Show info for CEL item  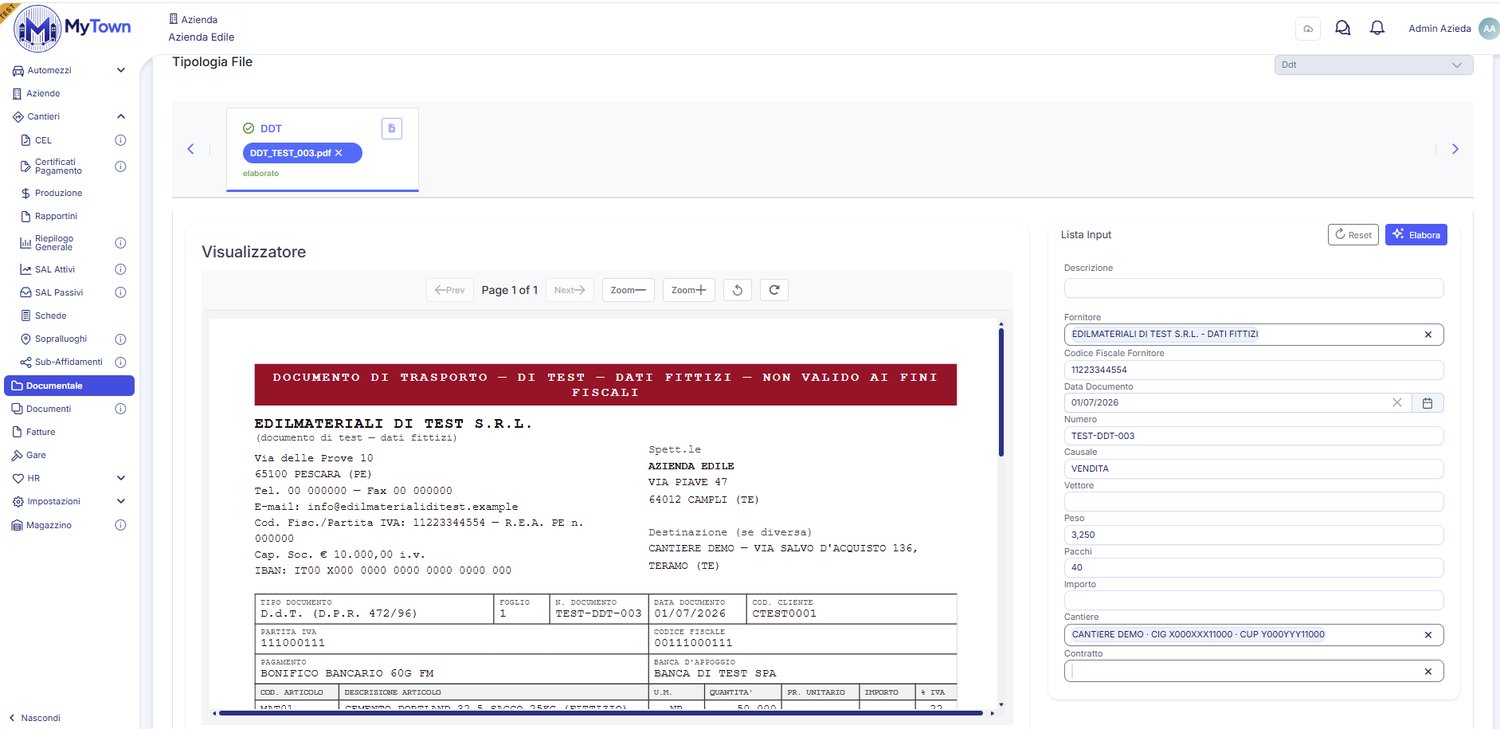point(120,140)
